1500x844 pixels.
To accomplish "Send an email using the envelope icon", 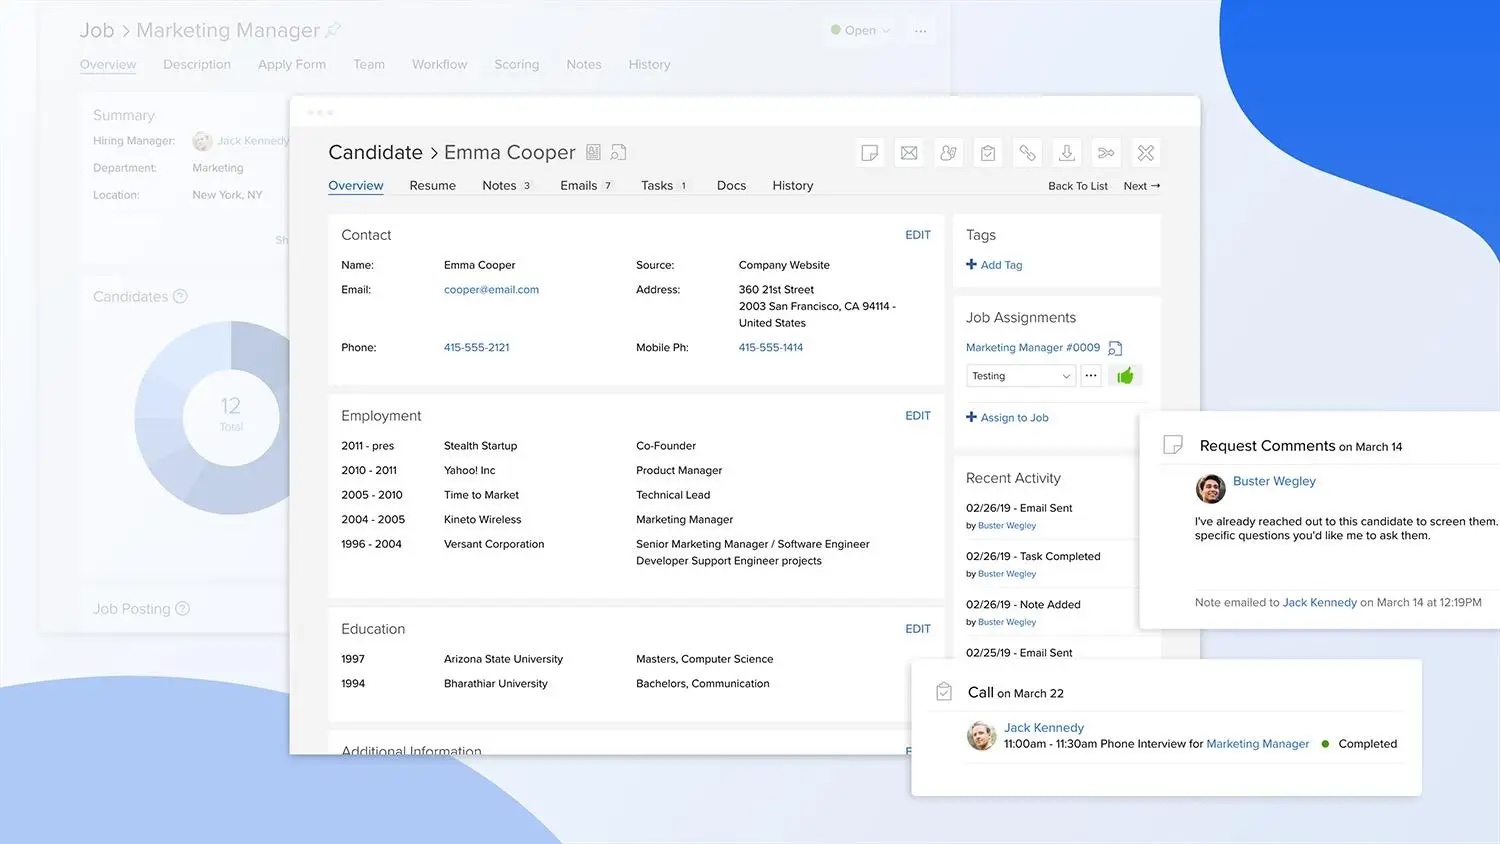I will click(908, 152).
